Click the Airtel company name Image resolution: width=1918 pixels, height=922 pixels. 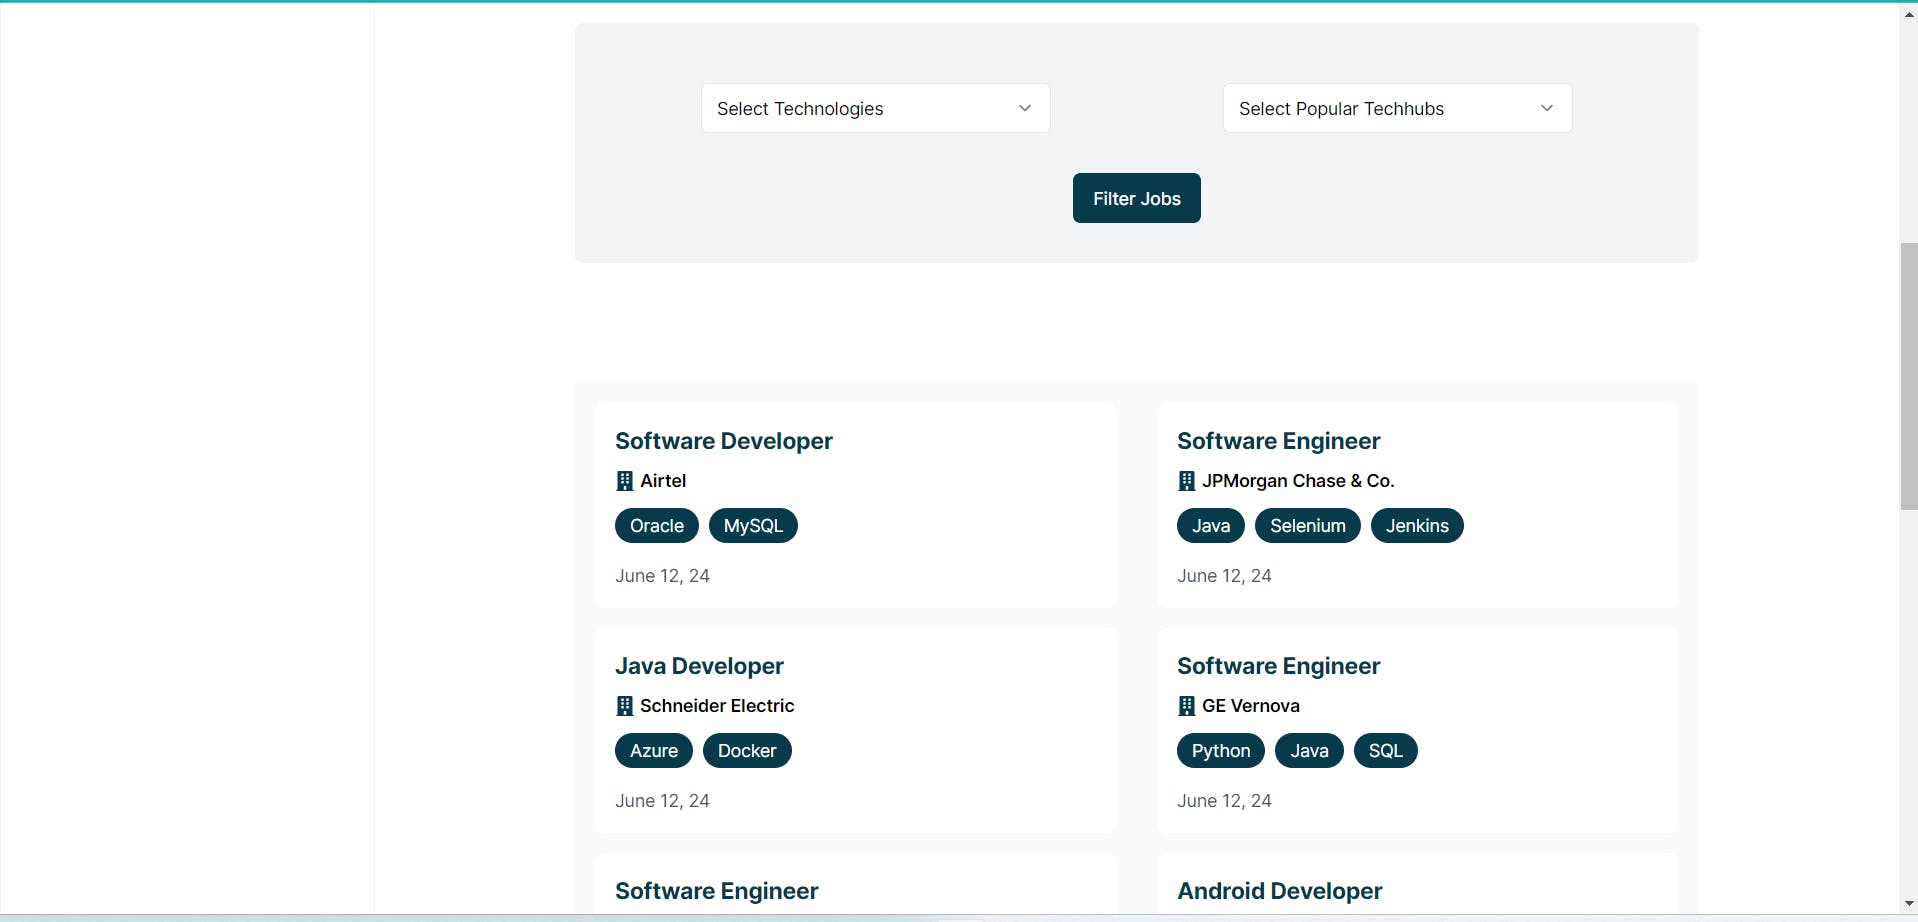coord(663,481)
